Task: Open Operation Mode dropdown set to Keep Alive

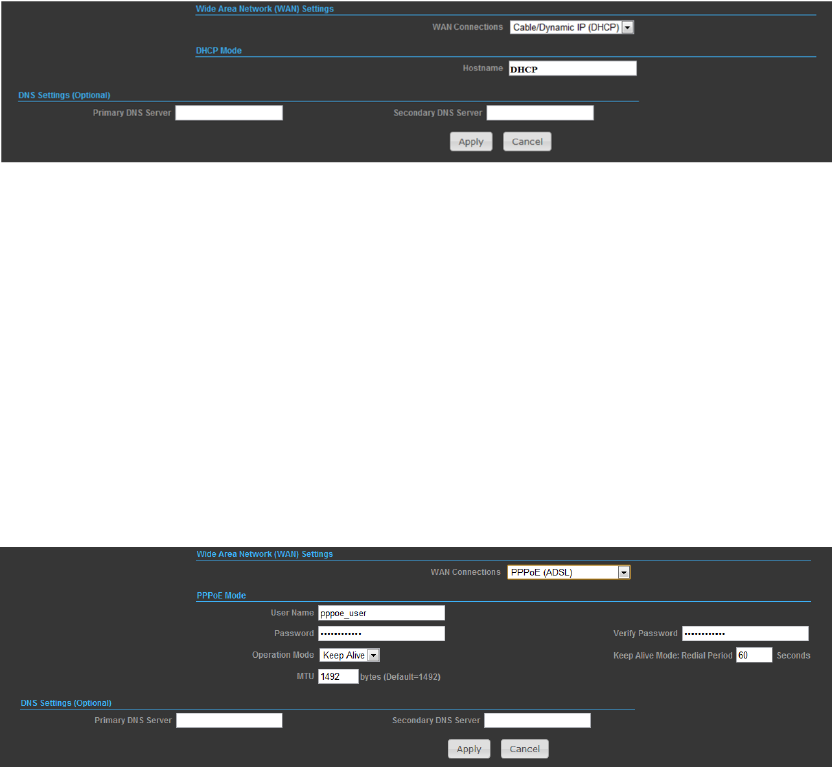Action: pos(349,655)
